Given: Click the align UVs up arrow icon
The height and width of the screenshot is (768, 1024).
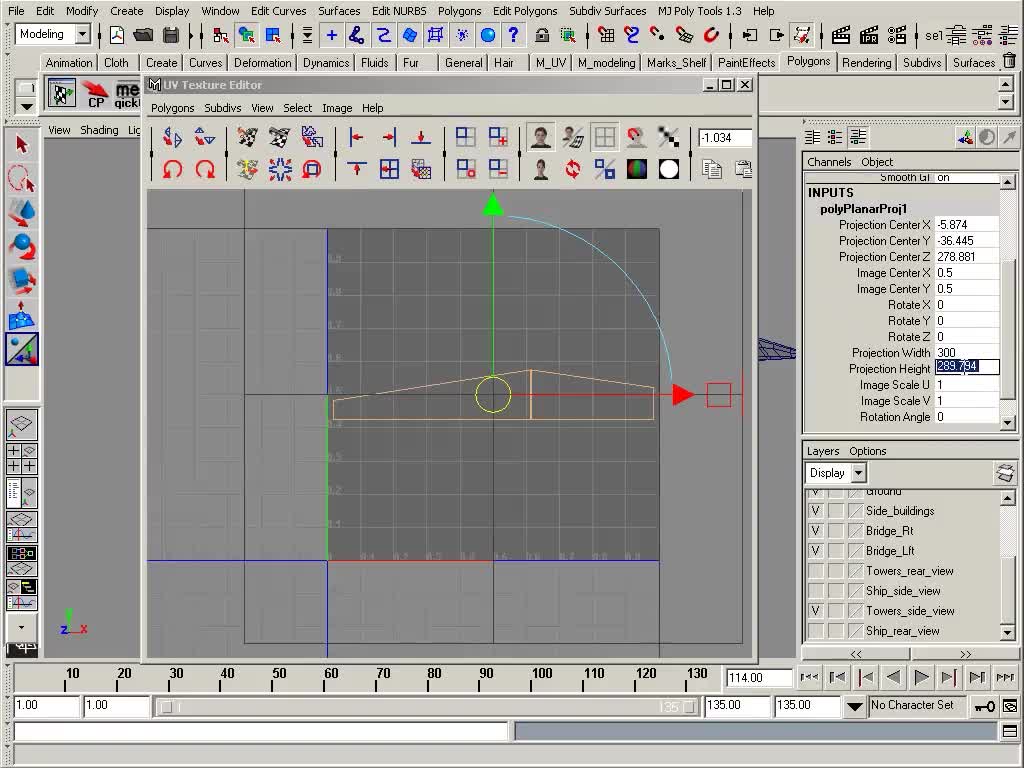Looking at the screenshot, I should click(x=357, y=169).
